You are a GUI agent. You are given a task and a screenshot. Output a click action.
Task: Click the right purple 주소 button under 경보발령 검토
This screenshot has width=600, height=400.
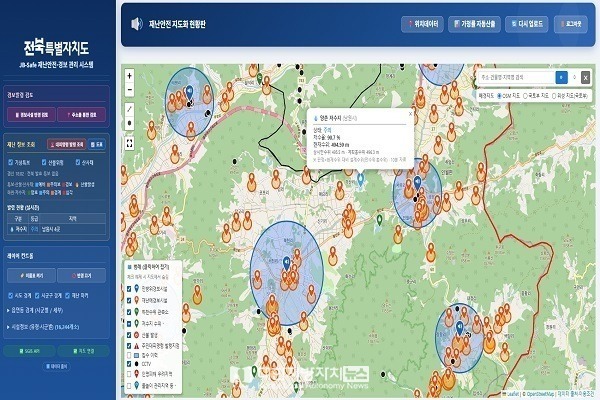82,114
